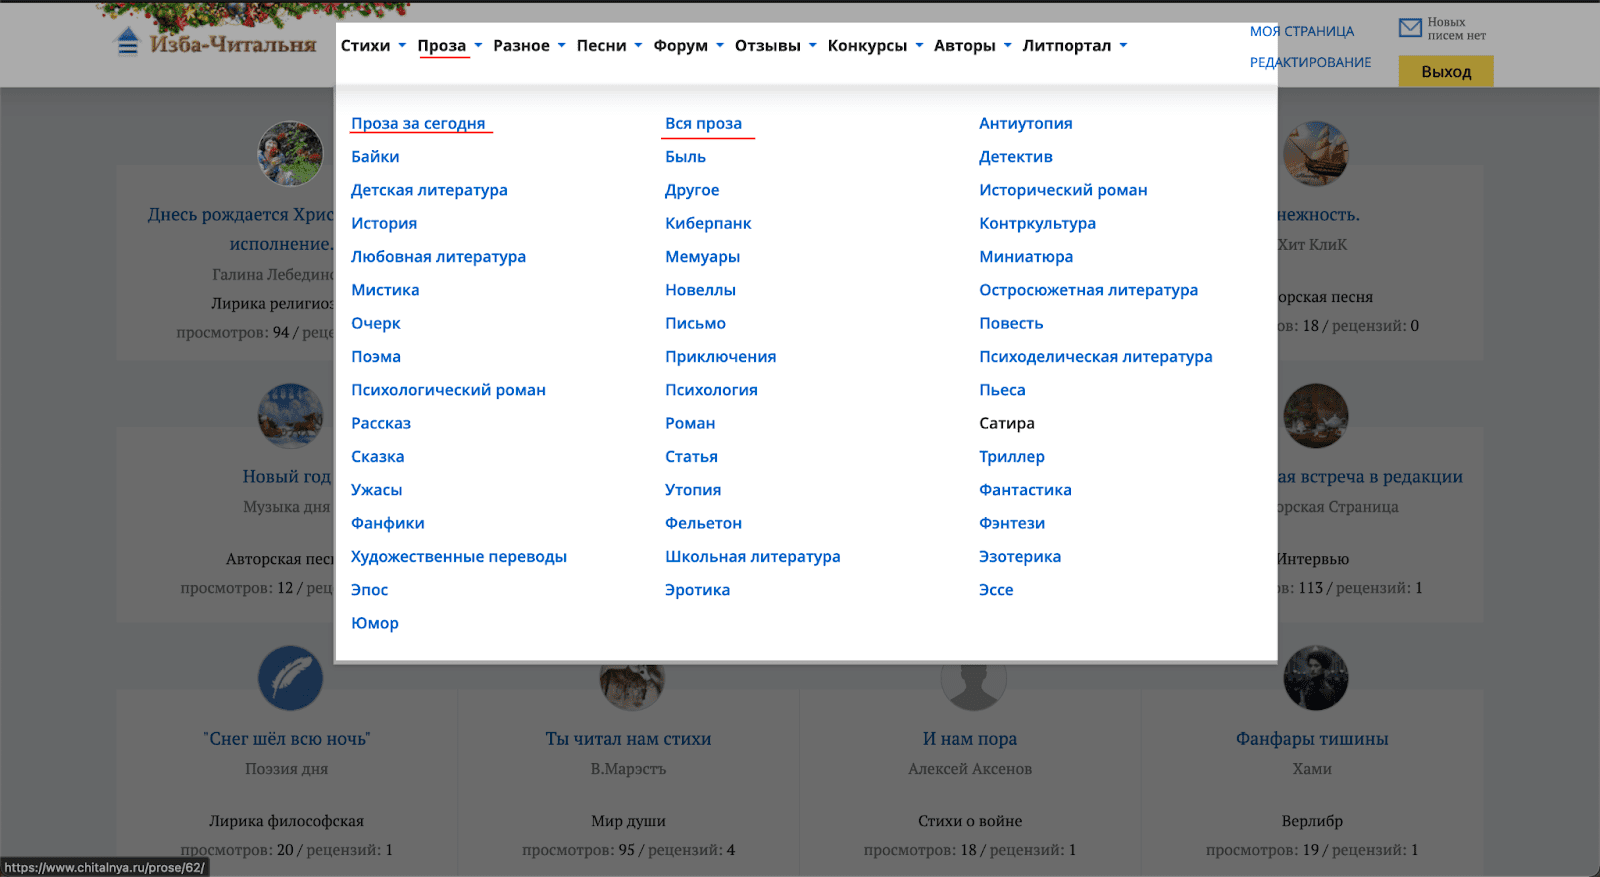Expand the Песни dropdown arrow
This screenshot has width=1600, height=877.
coord(638,45)
